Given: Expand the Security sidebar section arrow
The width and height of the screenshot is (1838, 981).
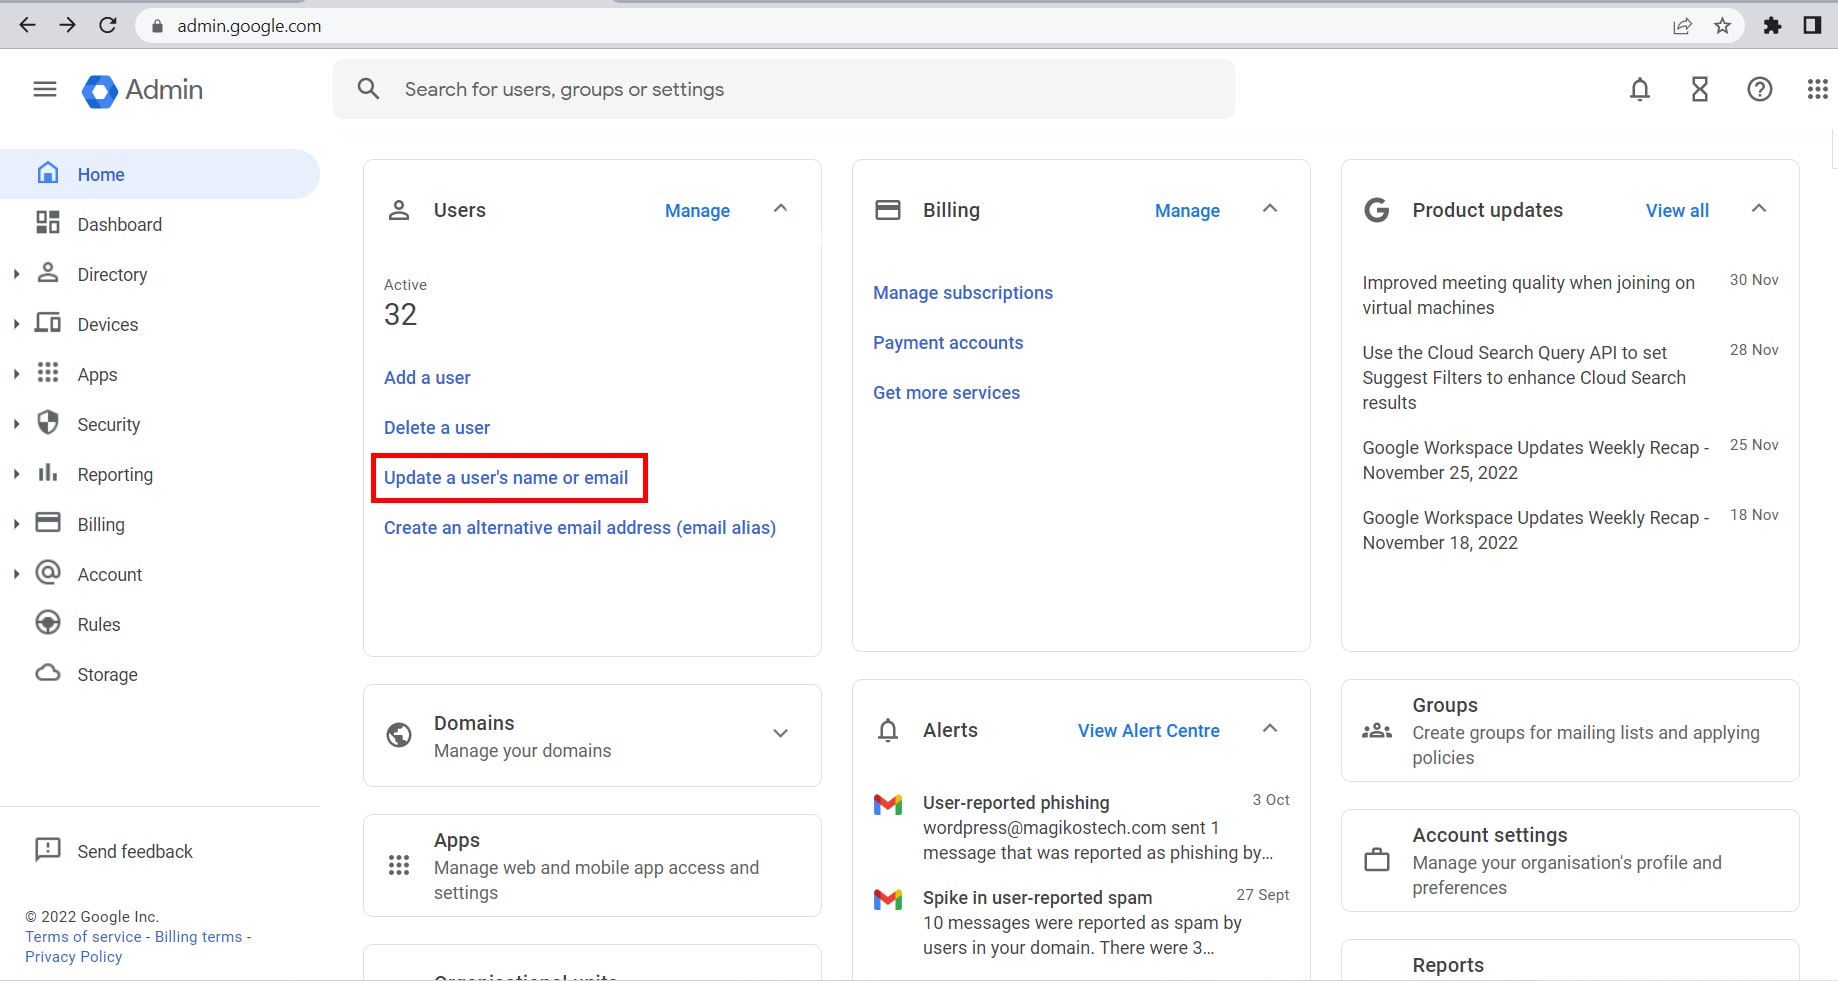Looking at the screenshot, I should pos(16,423).
